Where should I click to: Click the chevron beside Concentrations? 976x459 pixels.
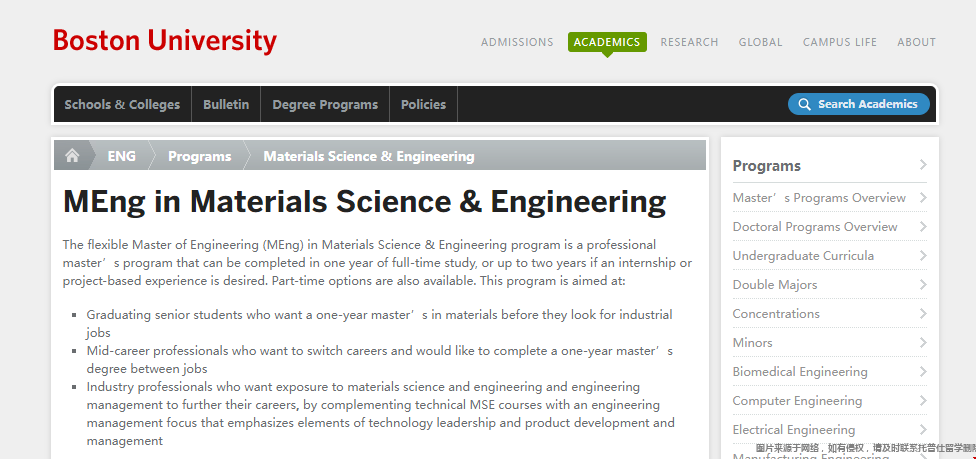point(922,313)
